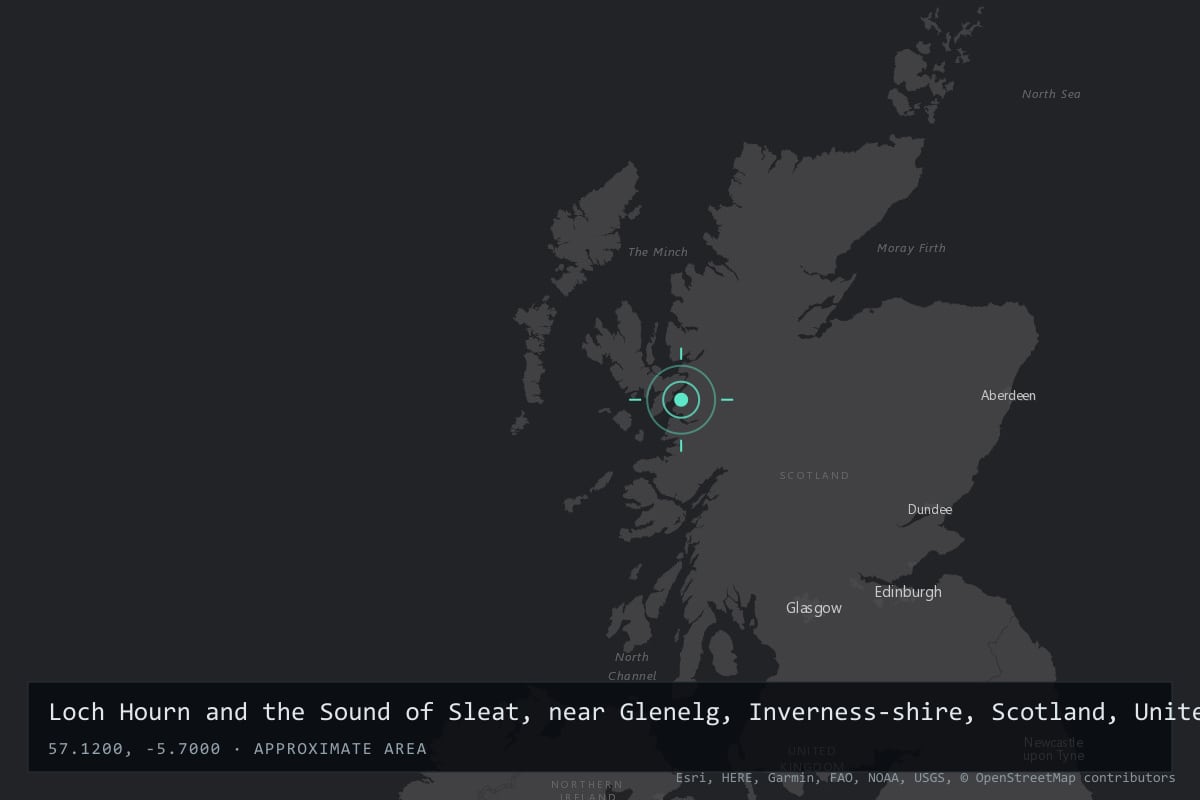Click the Edinburgh city label
Viewport: 1200px width, 800px height.
pyautogui.click(x=908, y=592)
